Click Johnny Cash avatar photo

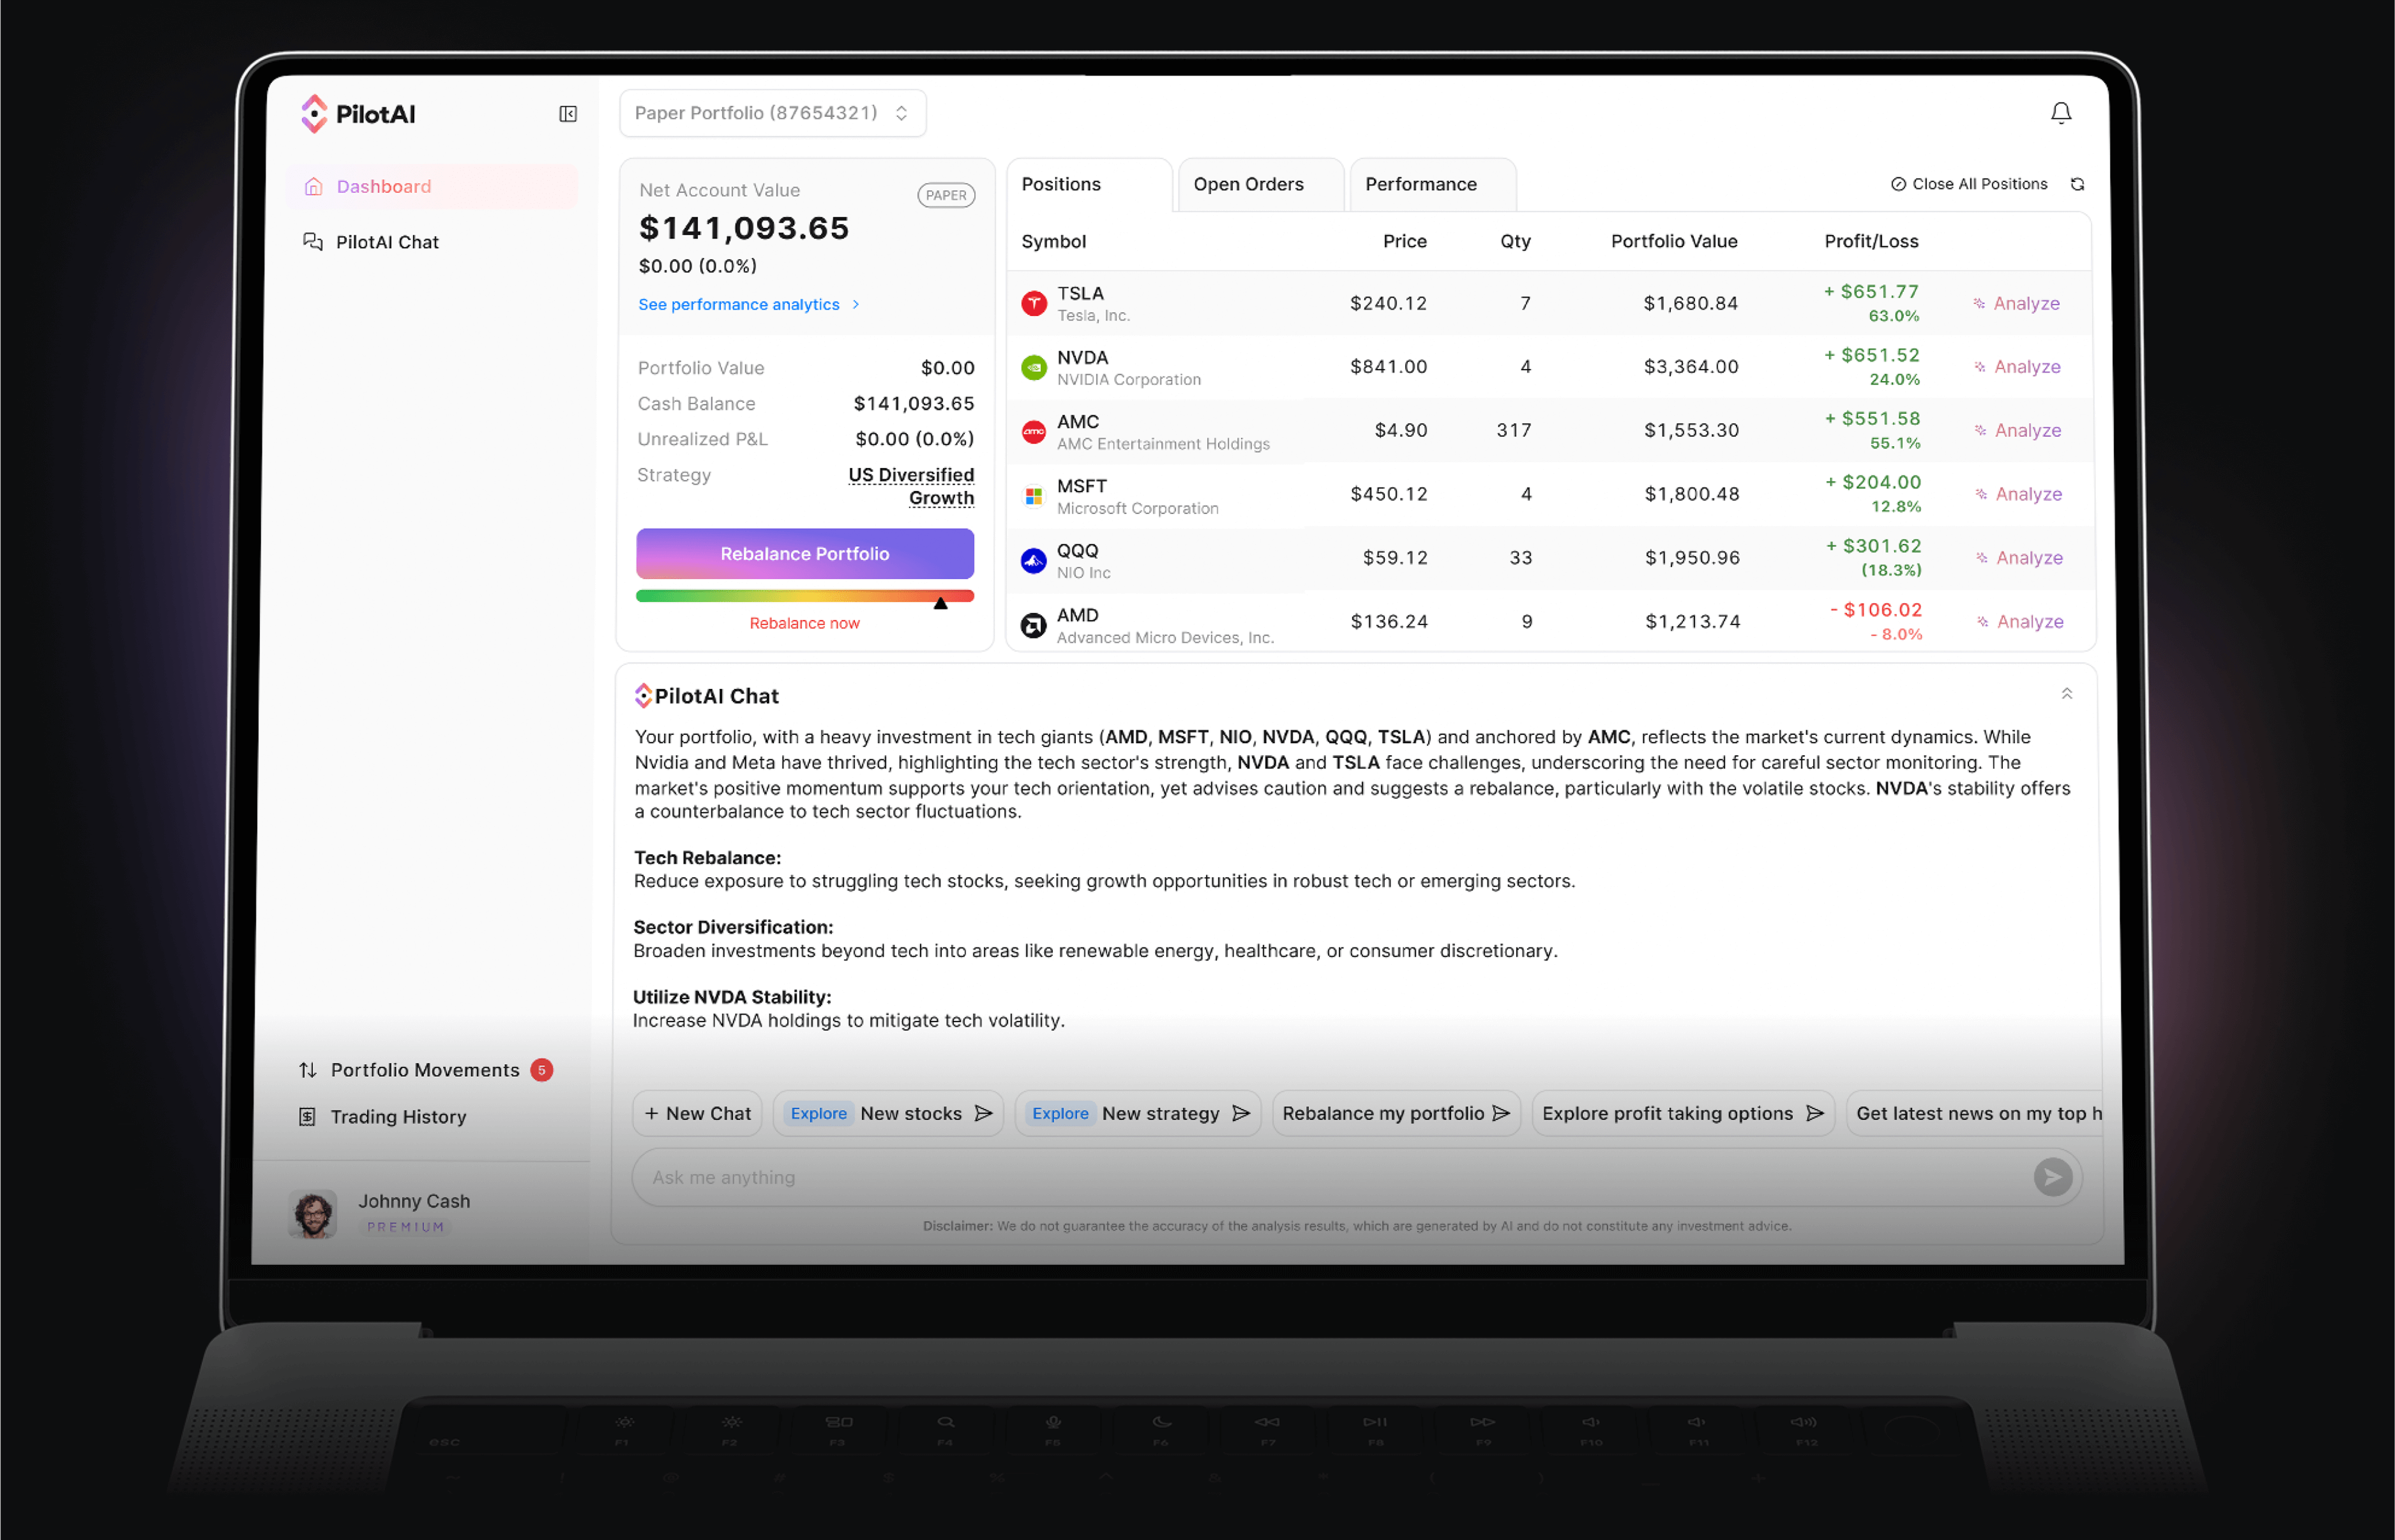(x=313, y=1213)
